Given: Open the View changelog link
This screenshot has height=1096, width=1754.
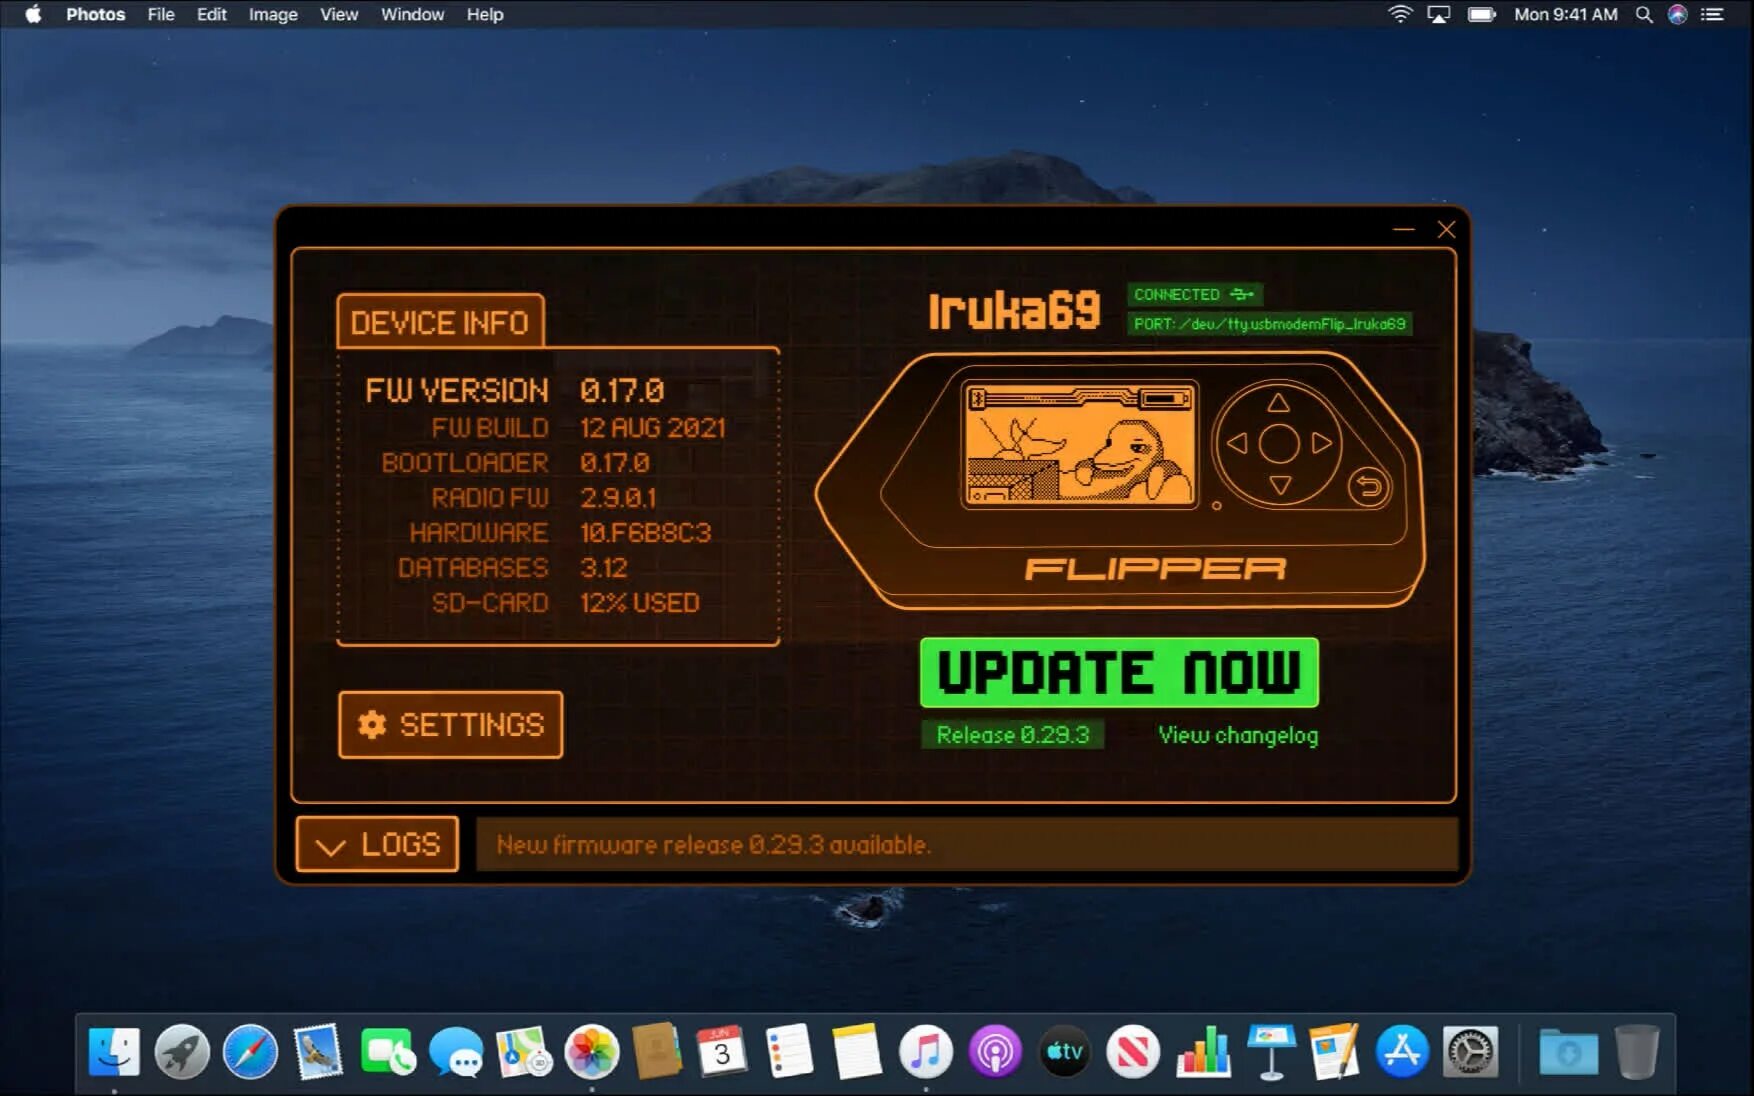Looking at the screenshot, I should pos(1238,735).
